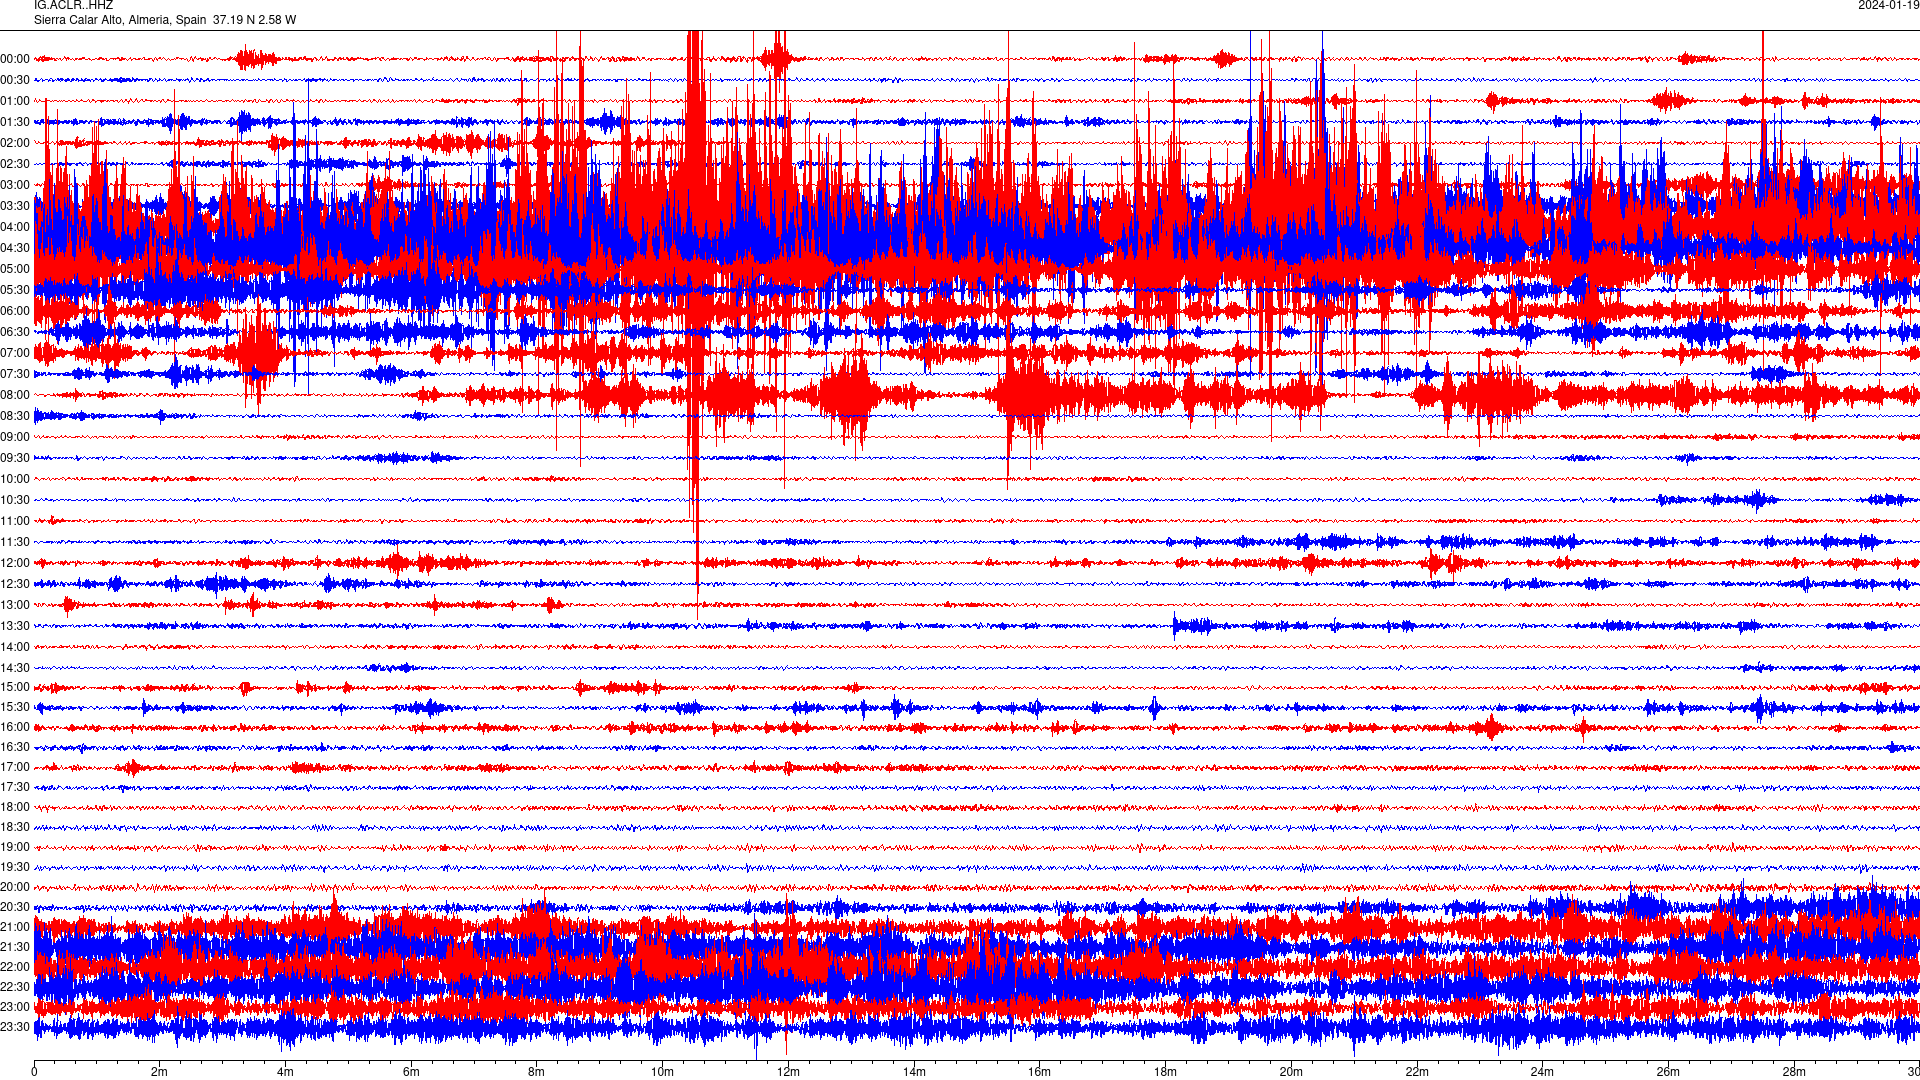Select the 04:00 time row label
The image size is (1920, 1080).
tap(15, 227)
